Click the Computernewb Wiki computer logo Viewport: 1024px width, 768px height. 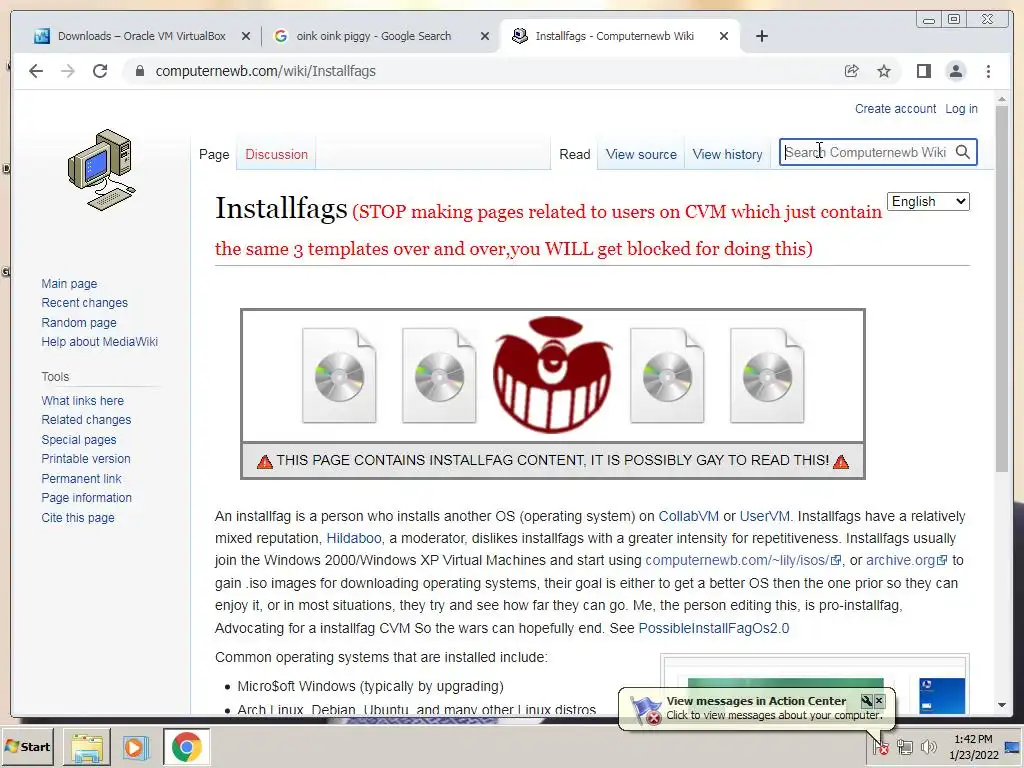tap(101, 170)
